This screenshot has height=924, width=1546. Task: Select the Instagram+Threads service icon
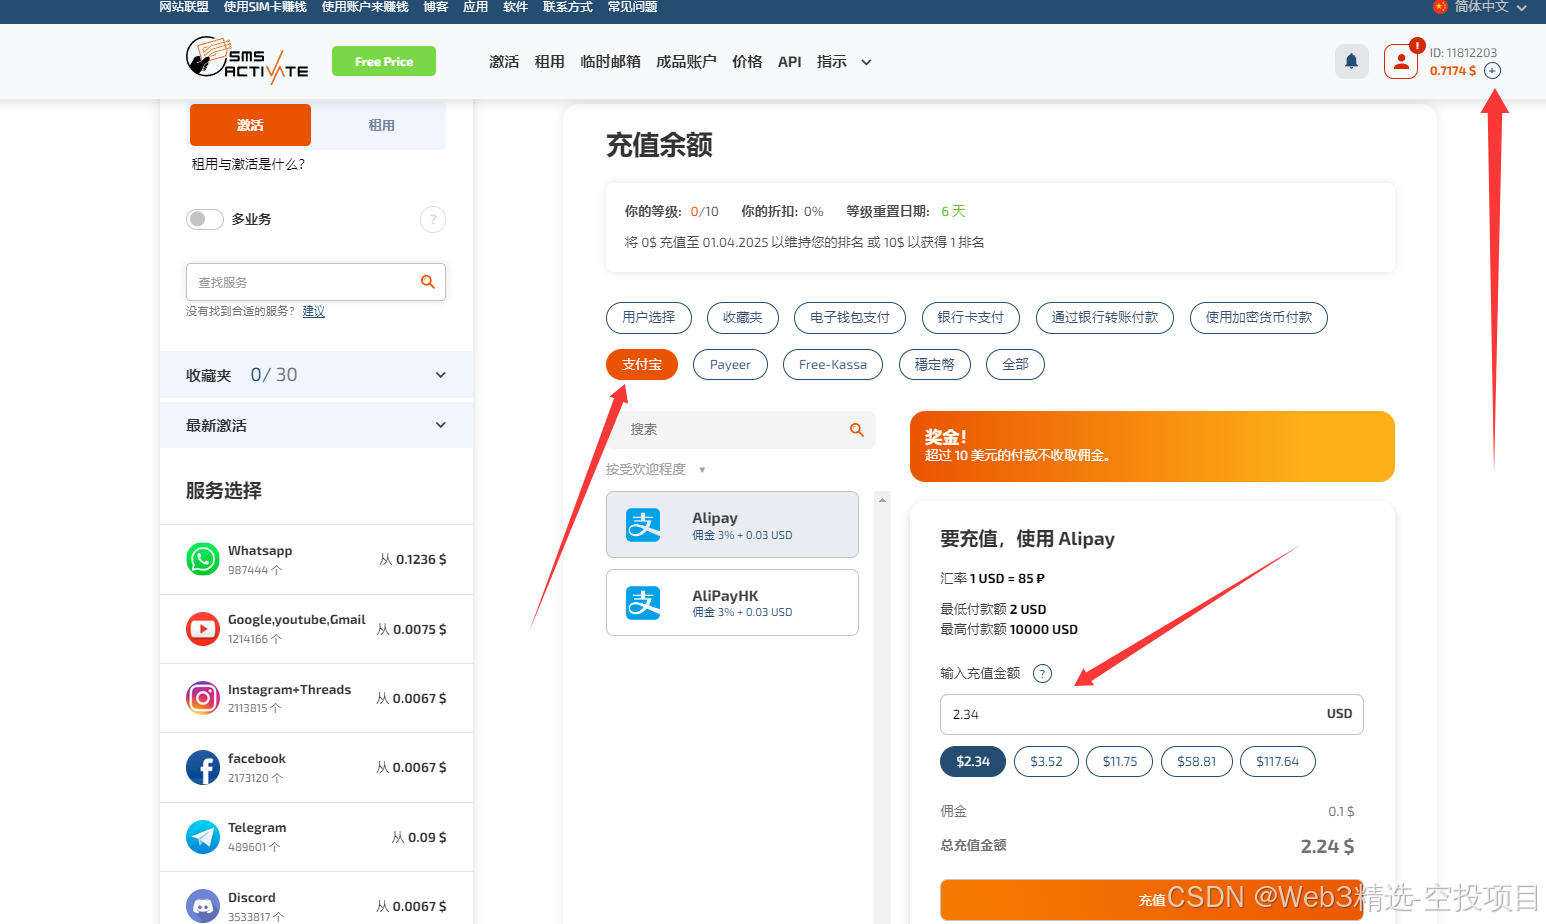(x=203, y=698)
